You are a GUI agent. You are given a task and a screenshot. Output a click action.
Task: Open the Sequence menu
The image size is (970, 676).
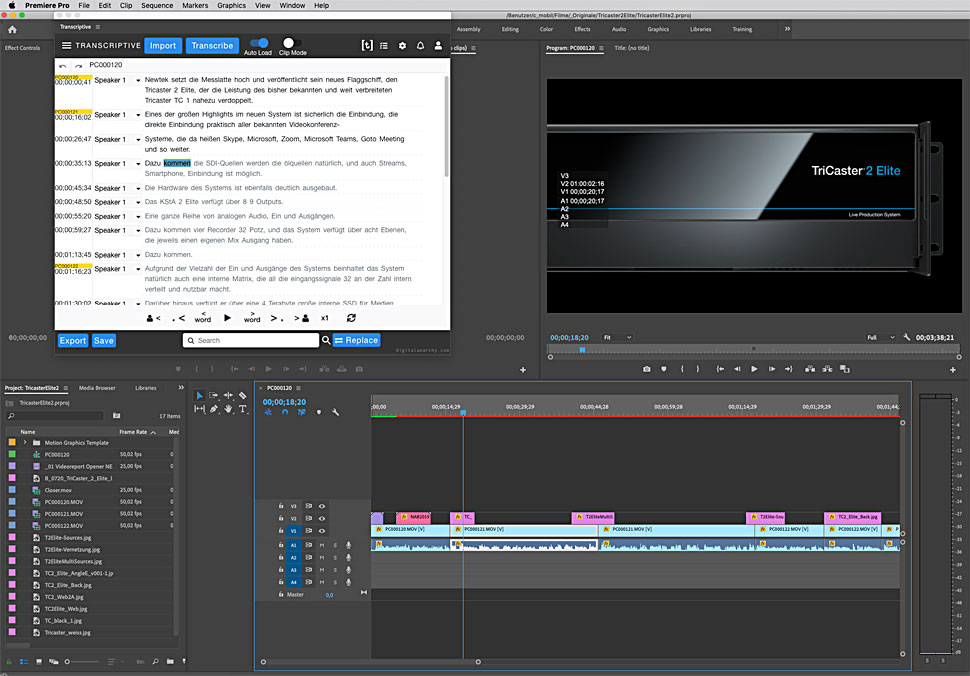tap(156, 5)
